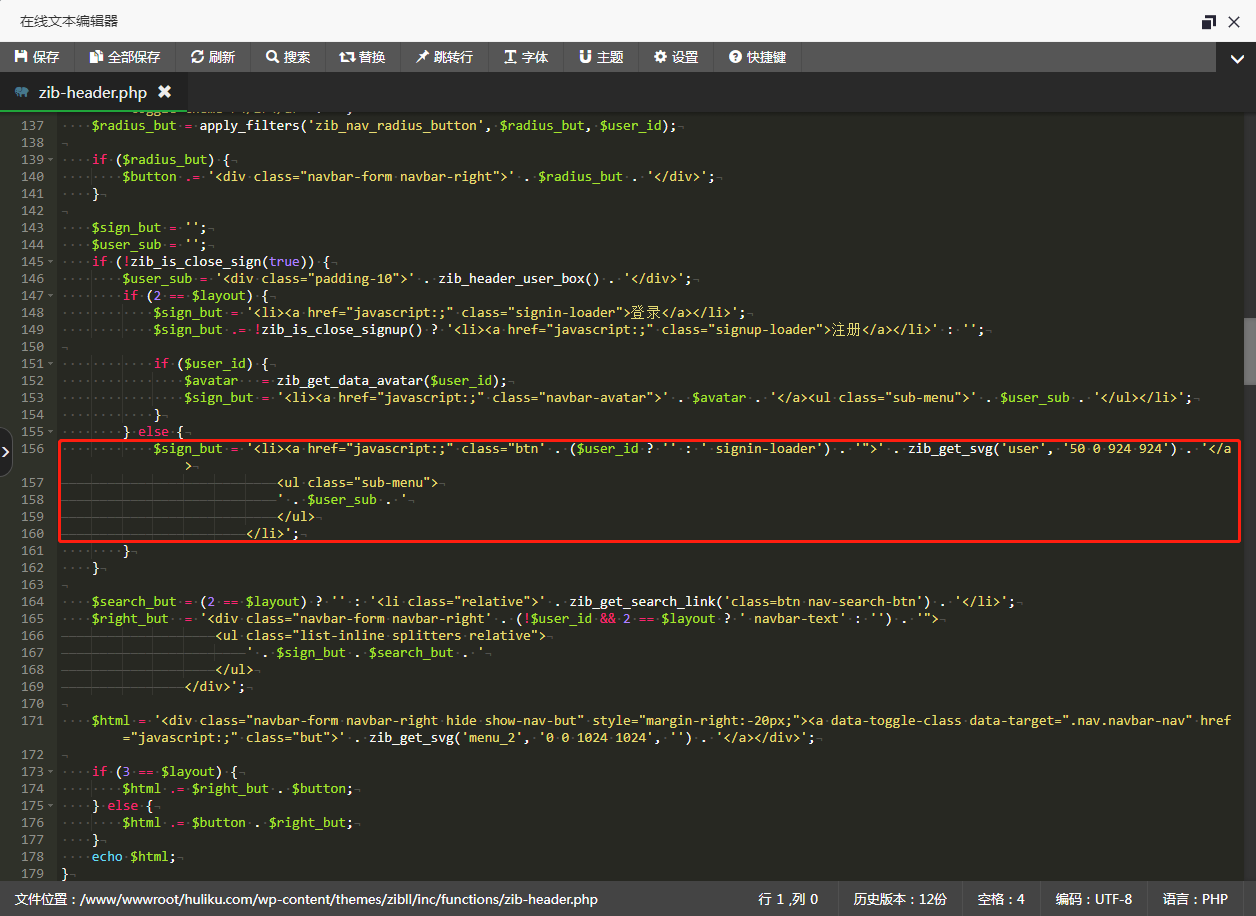Change the encoding UTF-8 in status bar

click(x=1093, y=899)
